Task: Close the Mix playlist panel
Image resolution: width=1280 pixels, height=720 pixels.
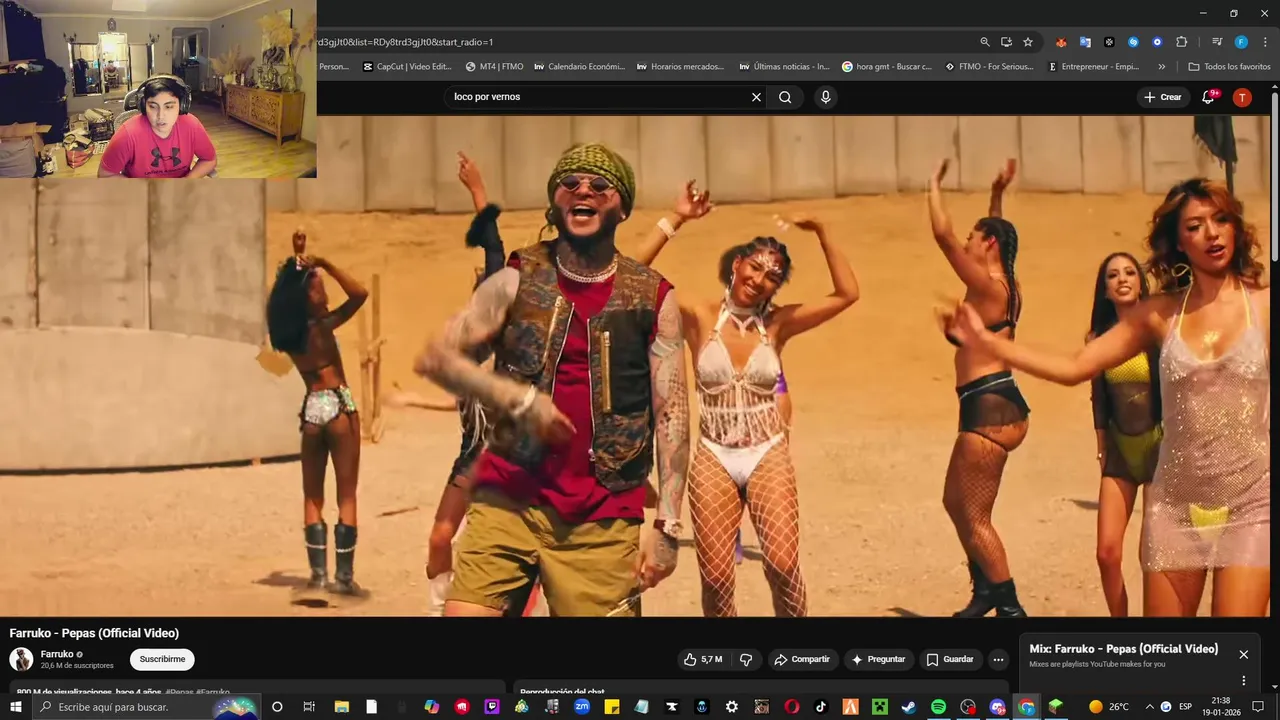Action: pos(1244,654)
